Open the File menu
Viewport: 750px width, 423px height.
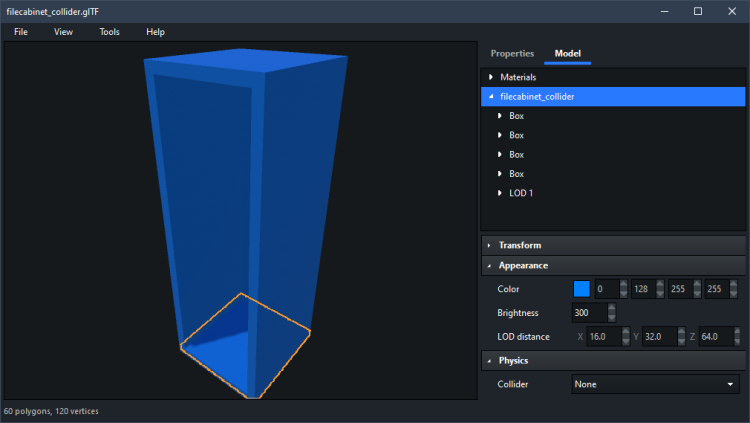coord(21,32)
